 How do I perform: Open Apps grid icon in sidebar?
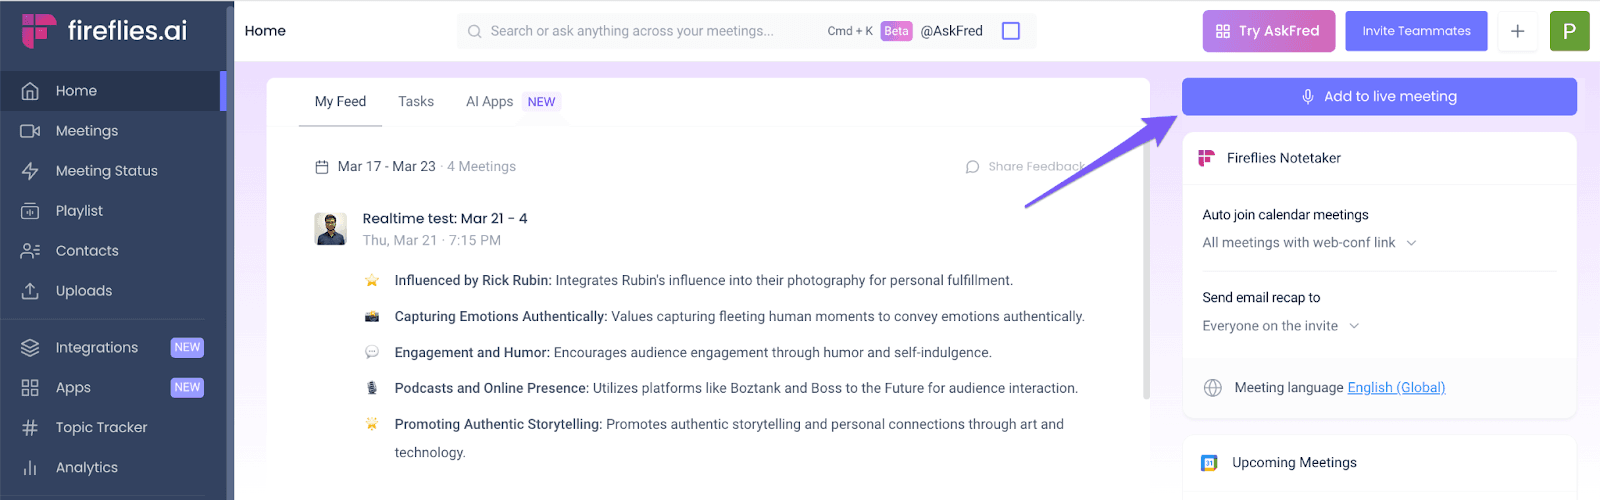(30, 388)
